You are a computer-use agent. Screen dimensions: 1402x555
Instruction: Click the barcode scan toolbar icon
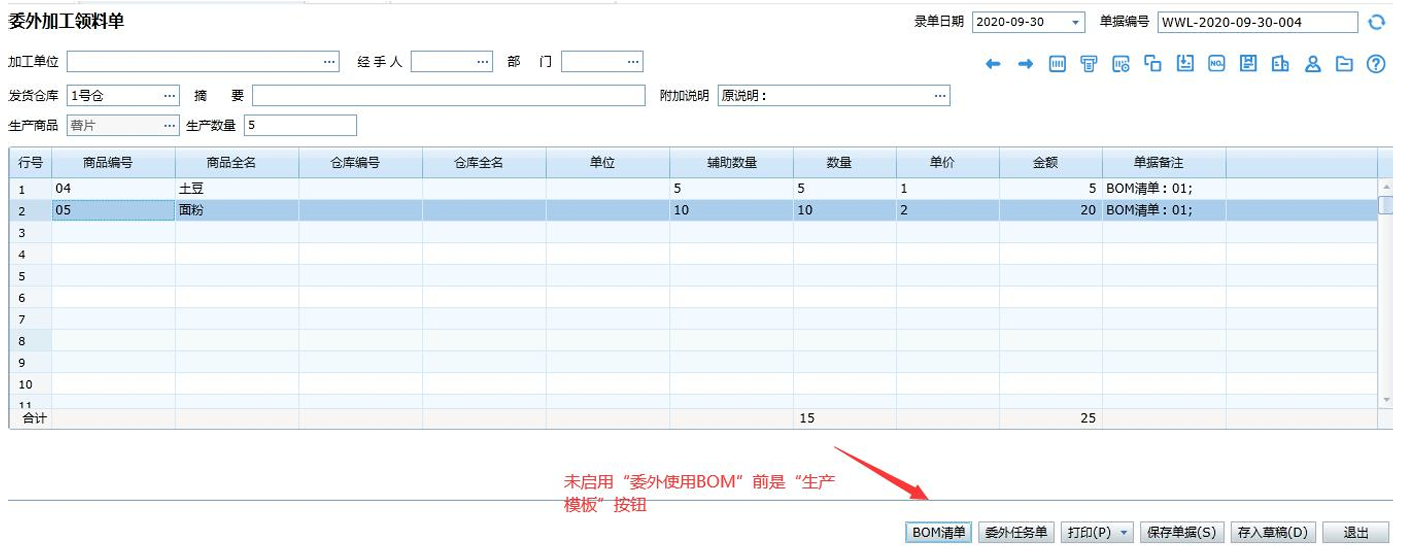(x=1057, y=64)
